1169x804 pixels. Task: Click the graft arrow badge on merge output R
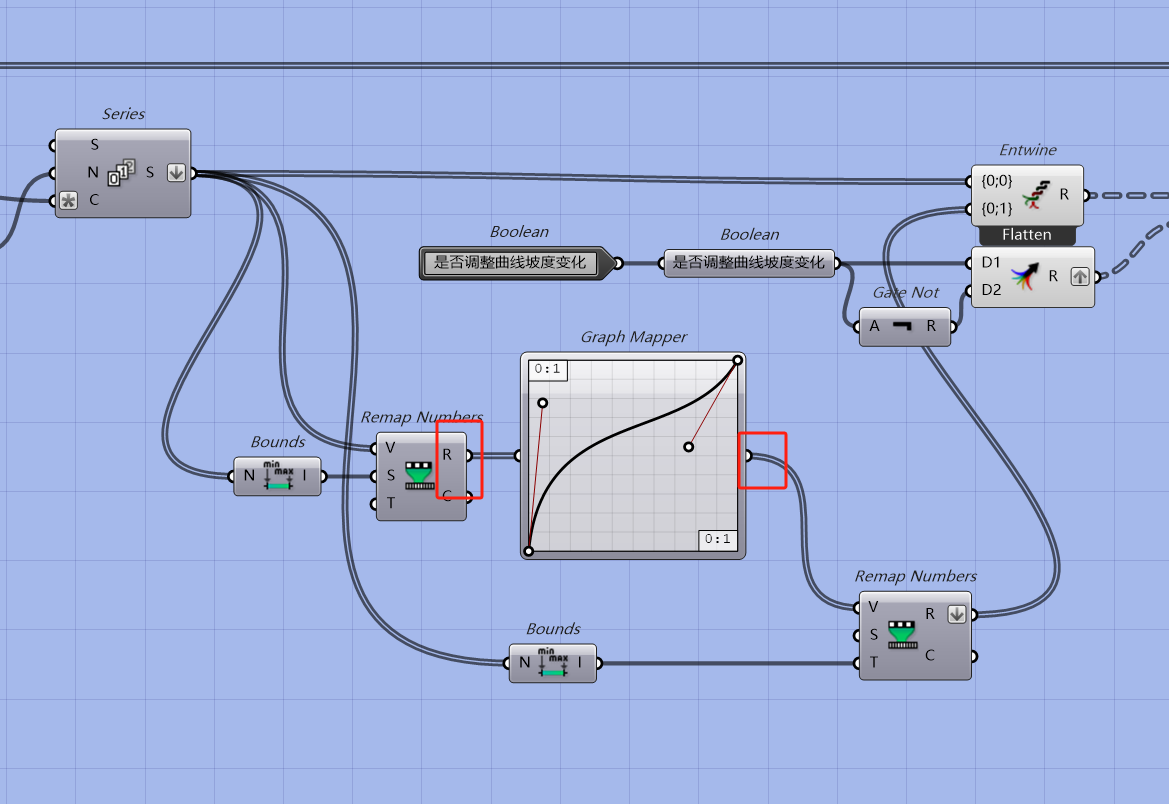(x=1080, y=277)
